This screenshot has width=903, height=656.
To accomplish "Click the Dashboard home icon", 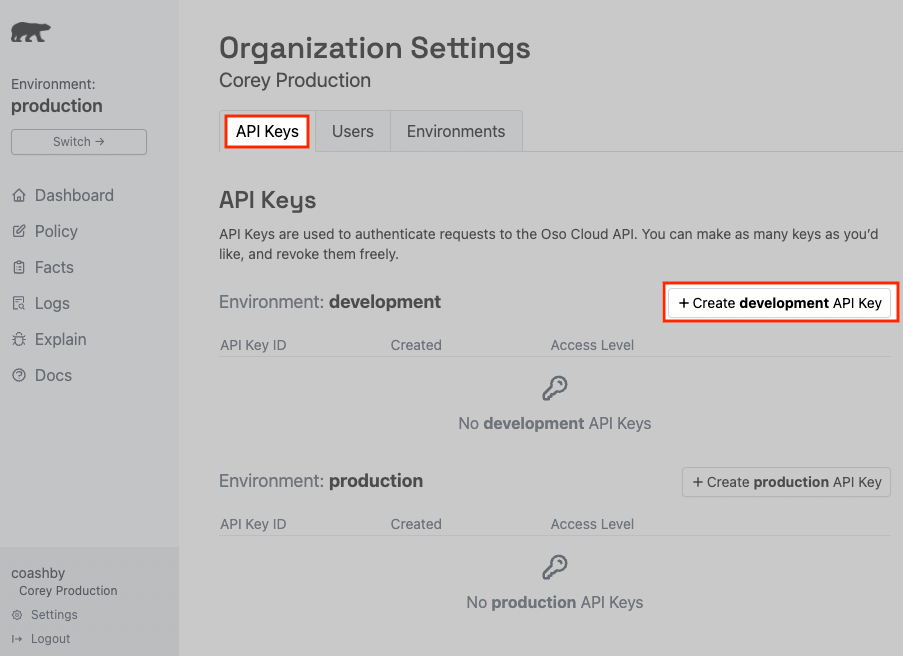I will click(x=18, y=196).
